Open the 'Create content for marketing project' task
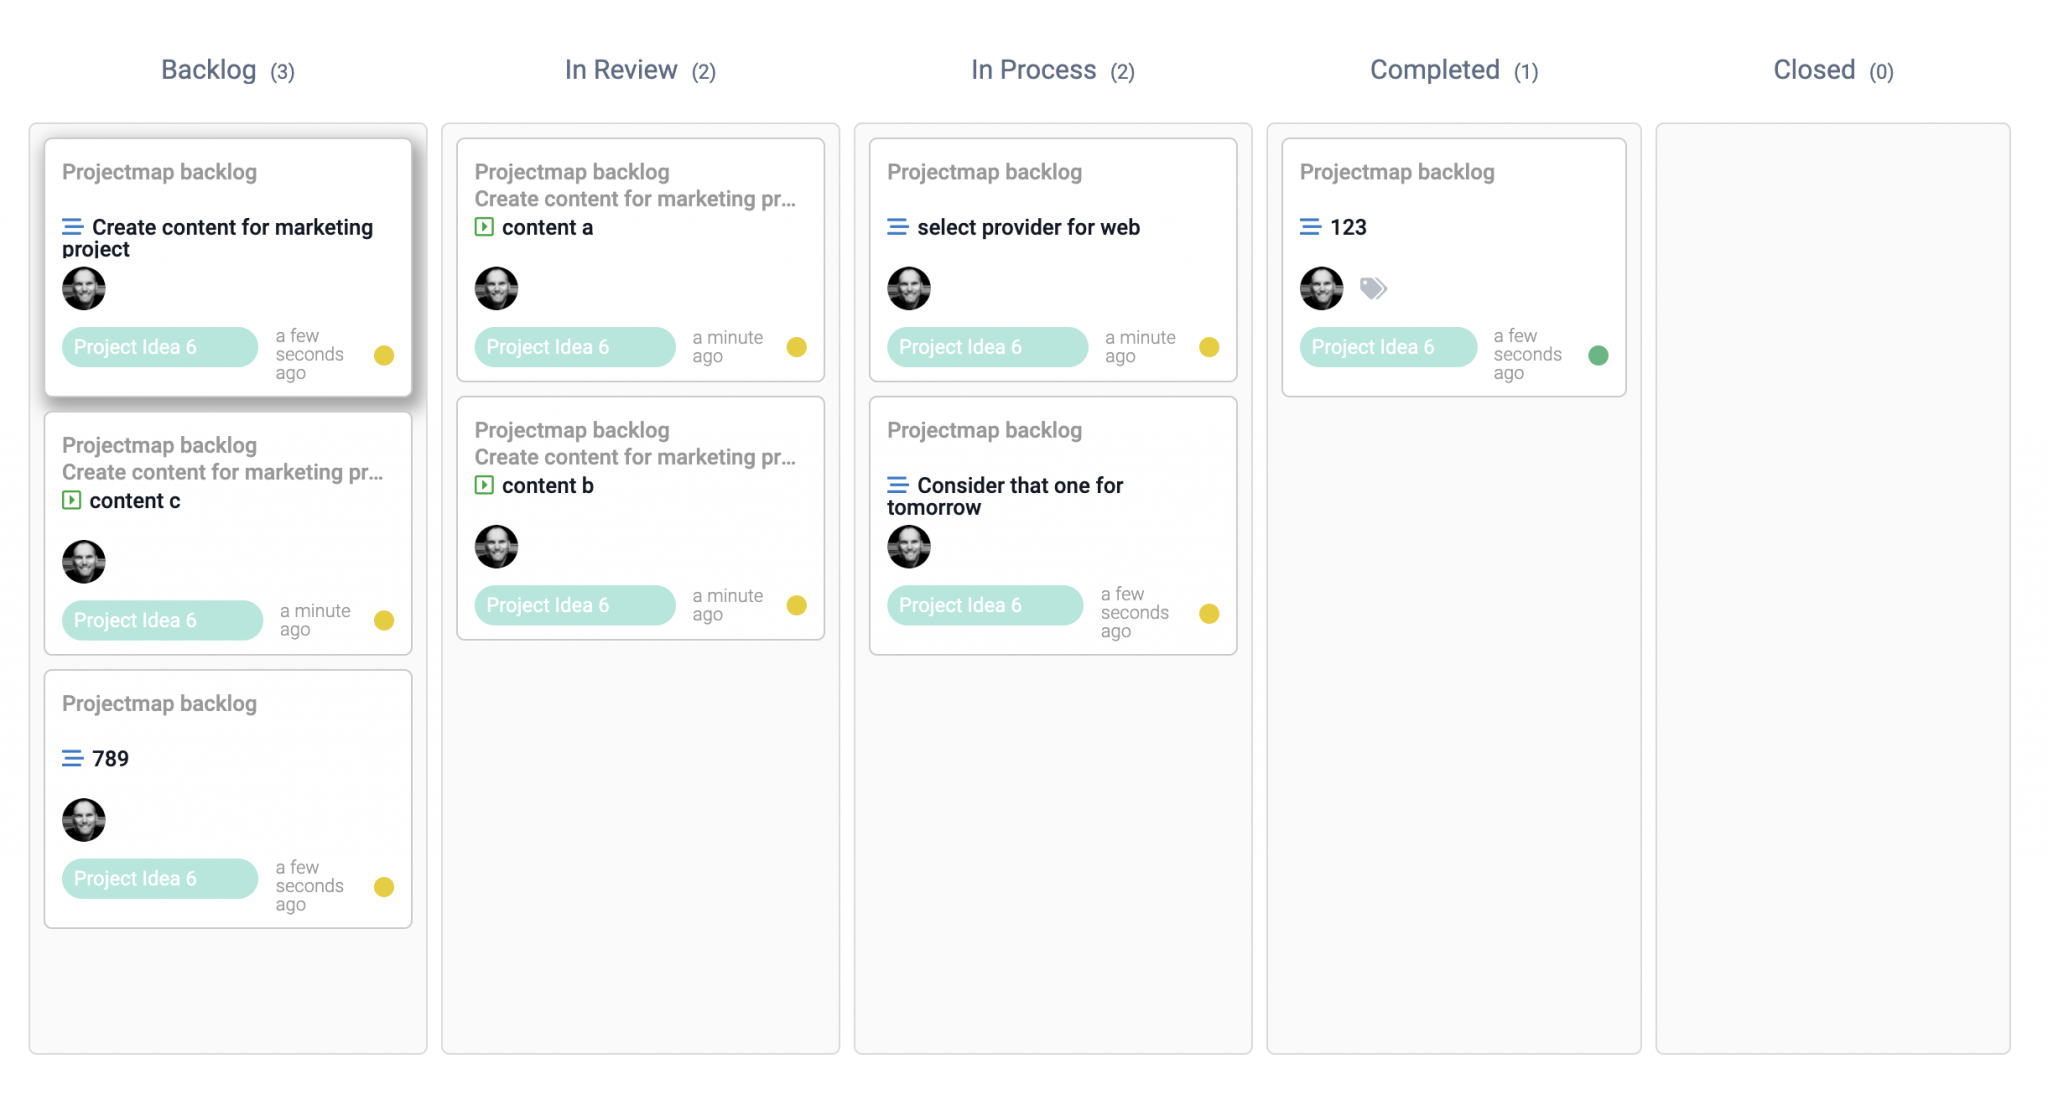This screenshot has width=2048, height=1095. [x=217, y=238]
